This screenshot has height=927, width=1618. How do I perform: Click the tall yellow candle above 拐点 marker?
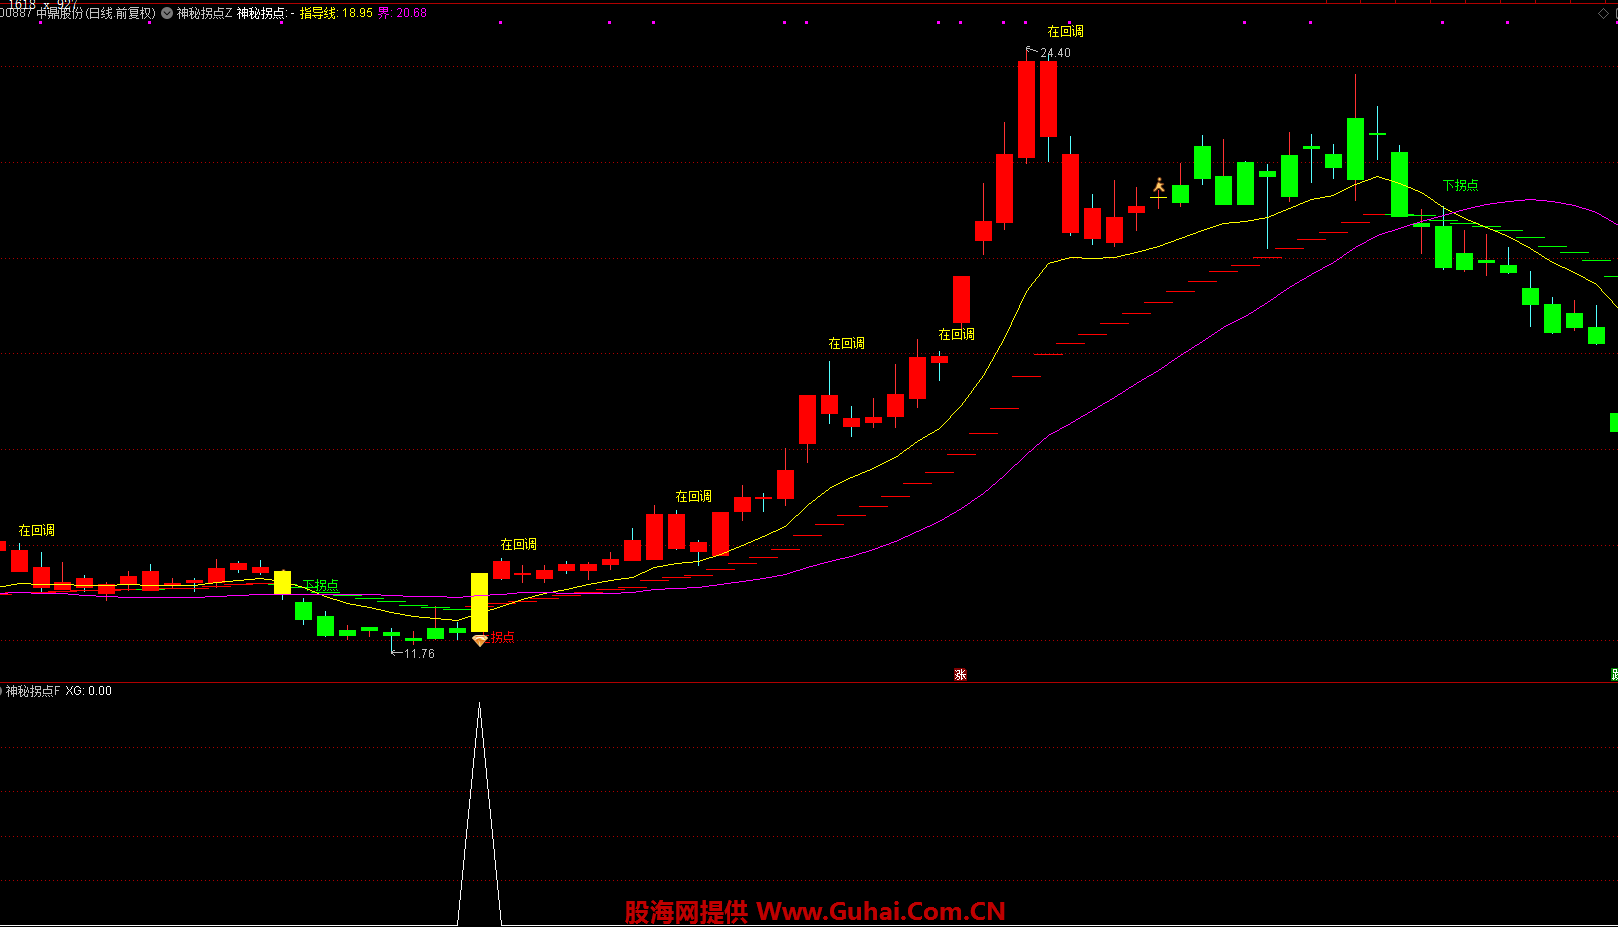click(x=479, y=602)
